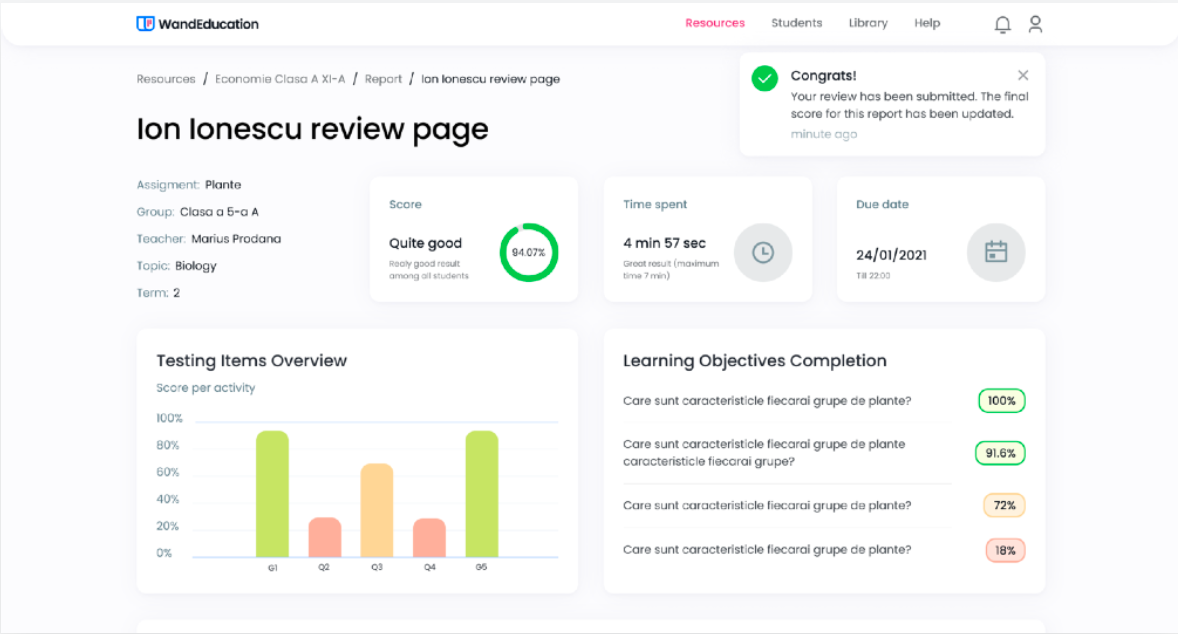Go to the Students menu
Image resolution: width=1178 pixels, height=634 pixels.
796,23
